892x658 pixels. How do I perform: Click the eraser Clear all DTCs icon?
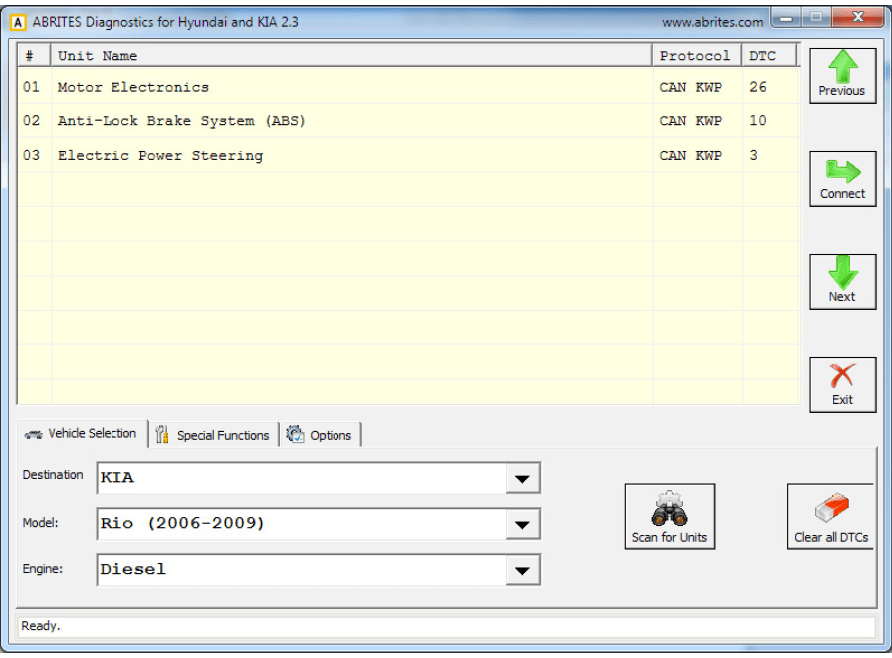pos(831,509)
